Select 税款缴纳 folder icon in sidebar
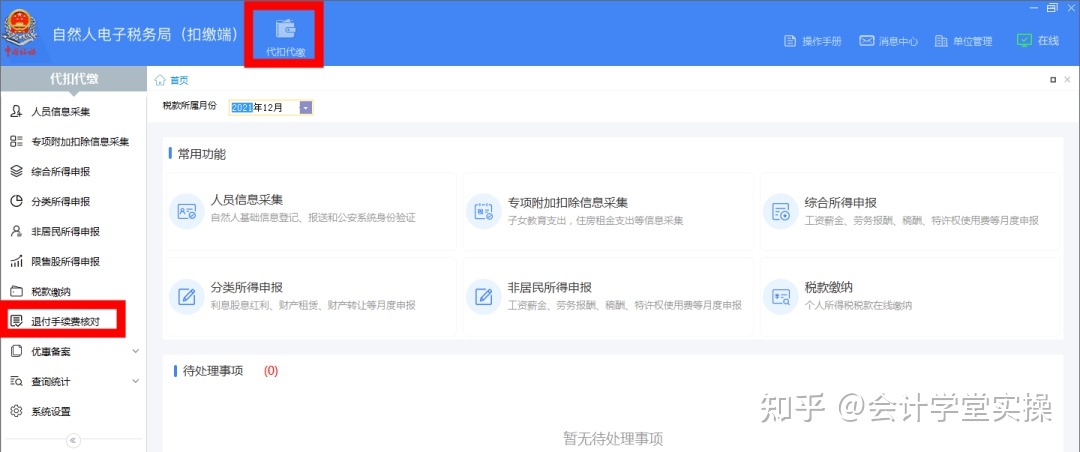The height and width of the screenshot is (452, 1080). (17, 291)
